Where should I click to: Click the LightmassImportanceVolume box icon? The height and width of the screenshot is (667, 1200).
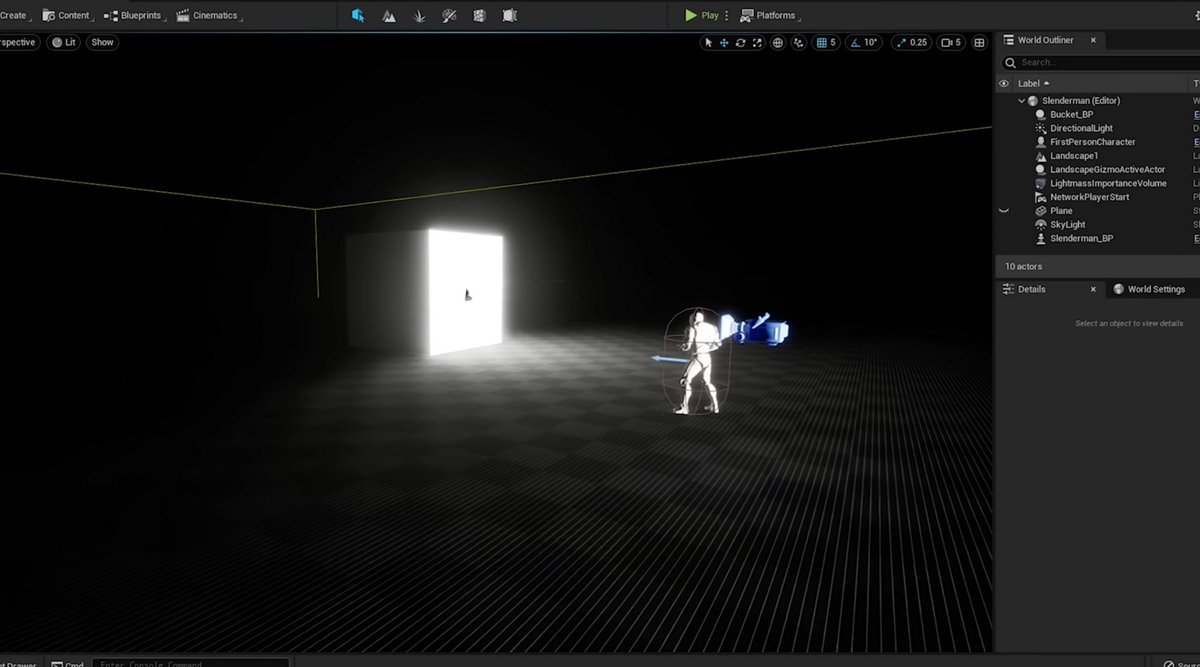[1041, 183]
